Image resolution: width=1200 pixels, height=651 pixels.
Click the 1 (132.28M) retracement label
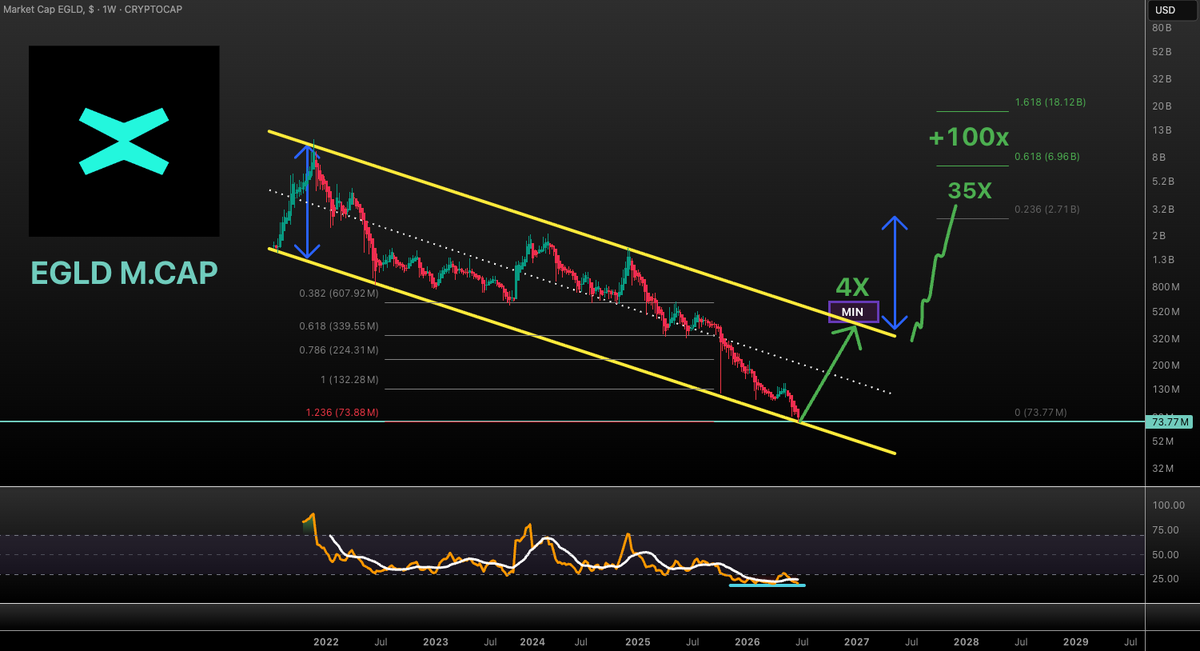[348, 380]
